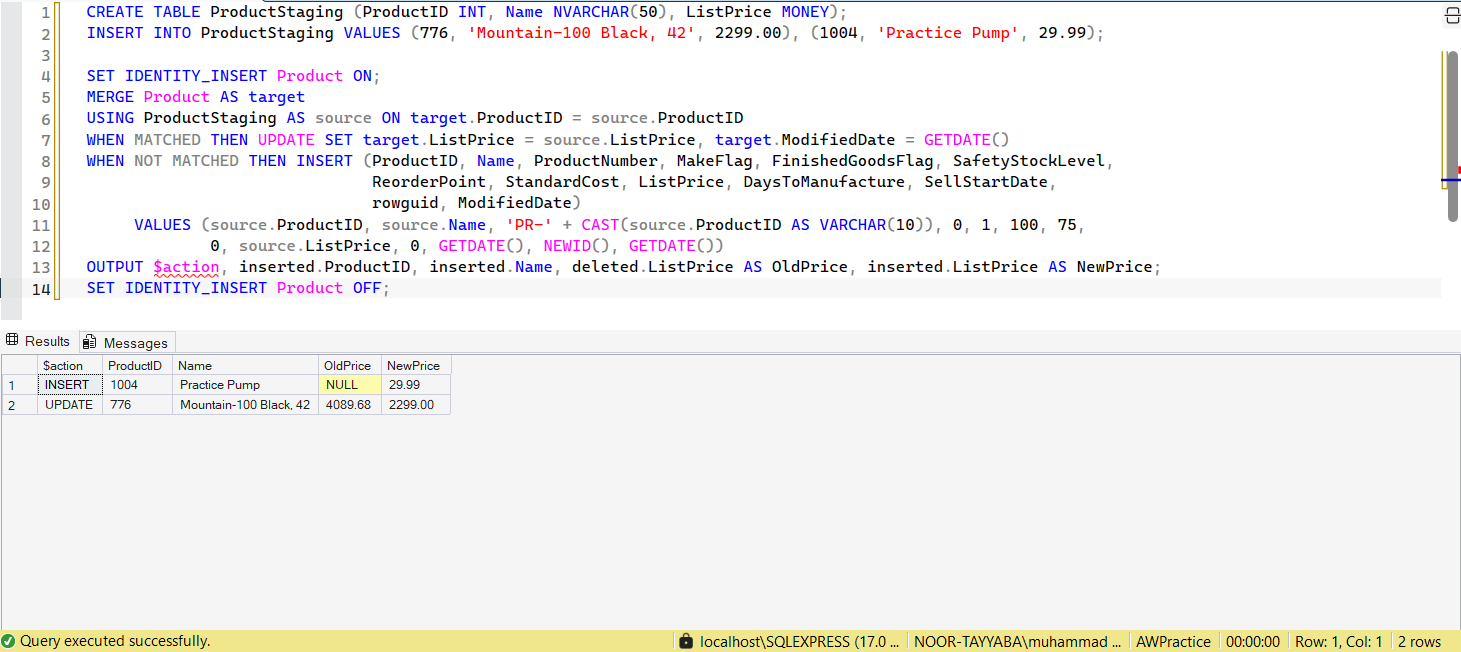The height and width of the screenshot is (652, 1461).
Task: Select the OldPrice column header
Action: click(350, 365)
